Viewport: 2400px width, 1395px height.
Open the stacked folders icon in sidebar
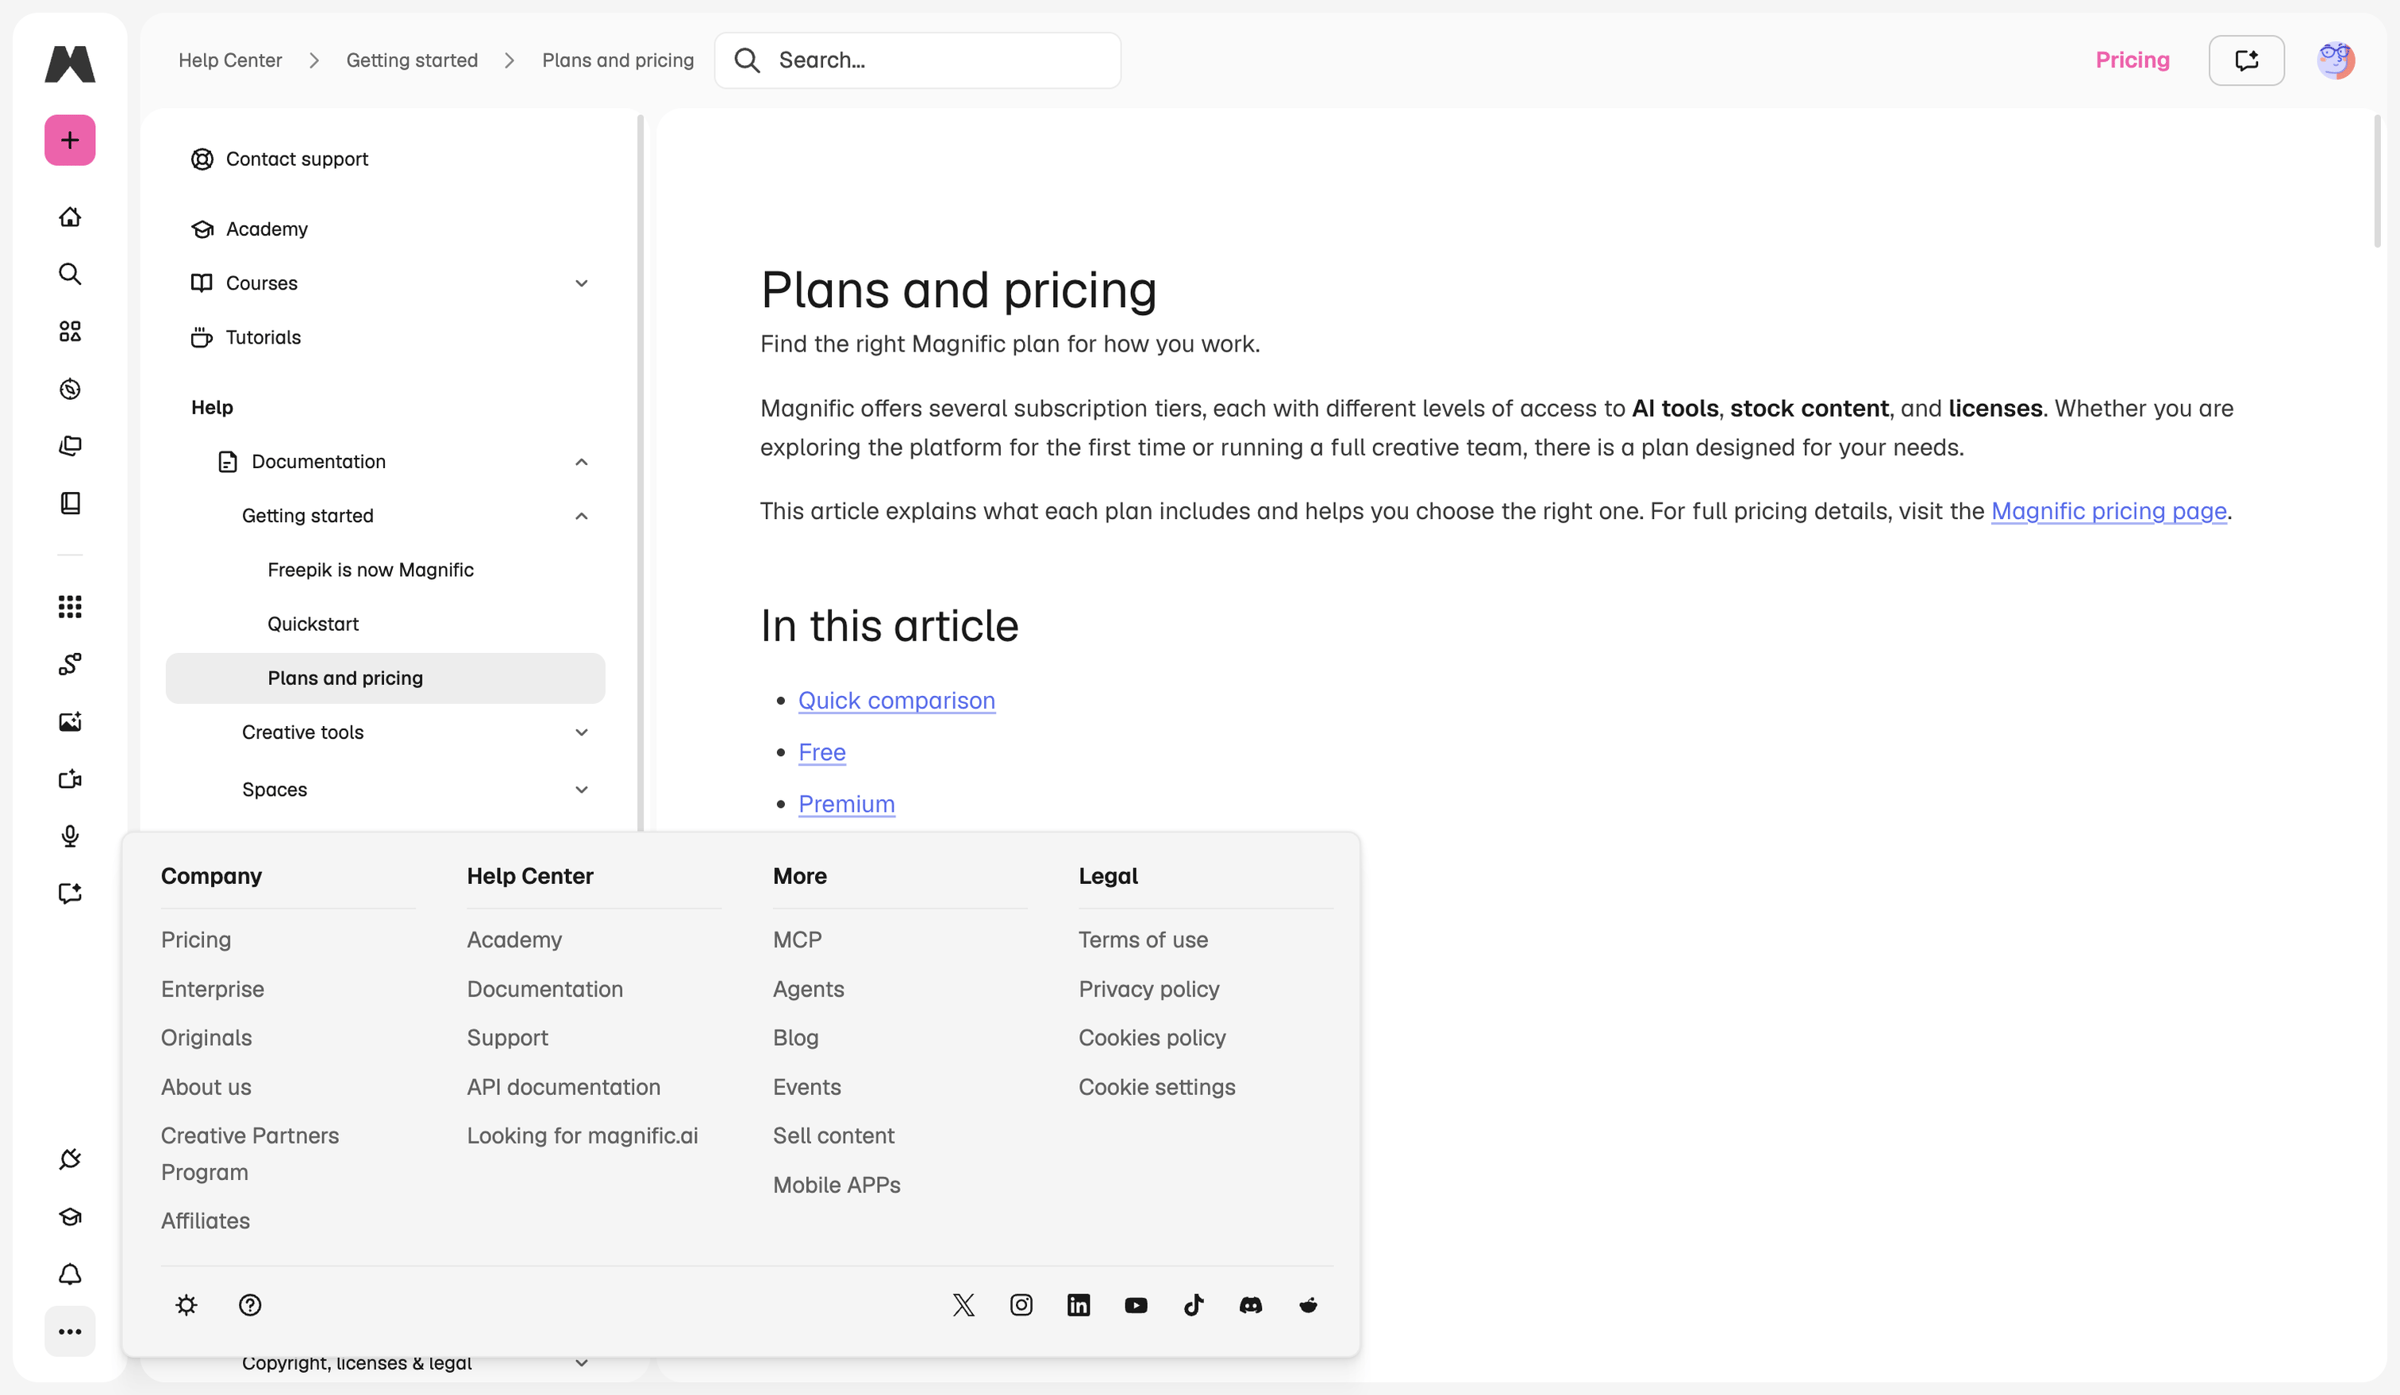(x=70, y=446)
